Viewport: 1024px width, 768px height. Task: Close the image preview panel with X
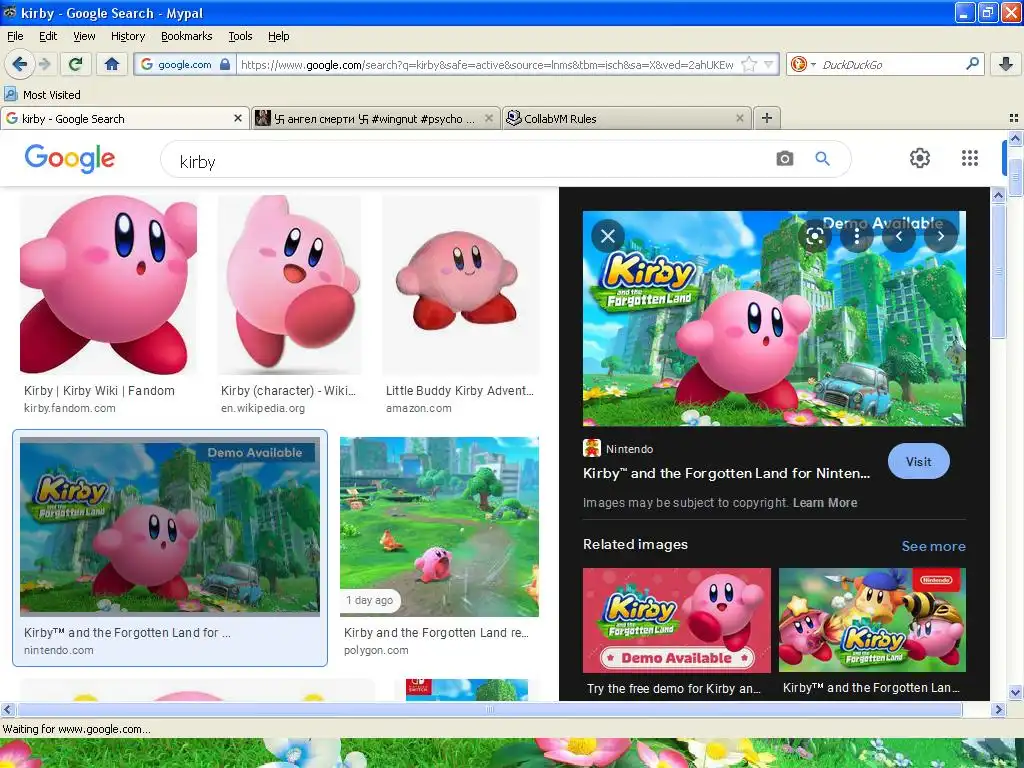pyautogui.click(x=607, y=236)
